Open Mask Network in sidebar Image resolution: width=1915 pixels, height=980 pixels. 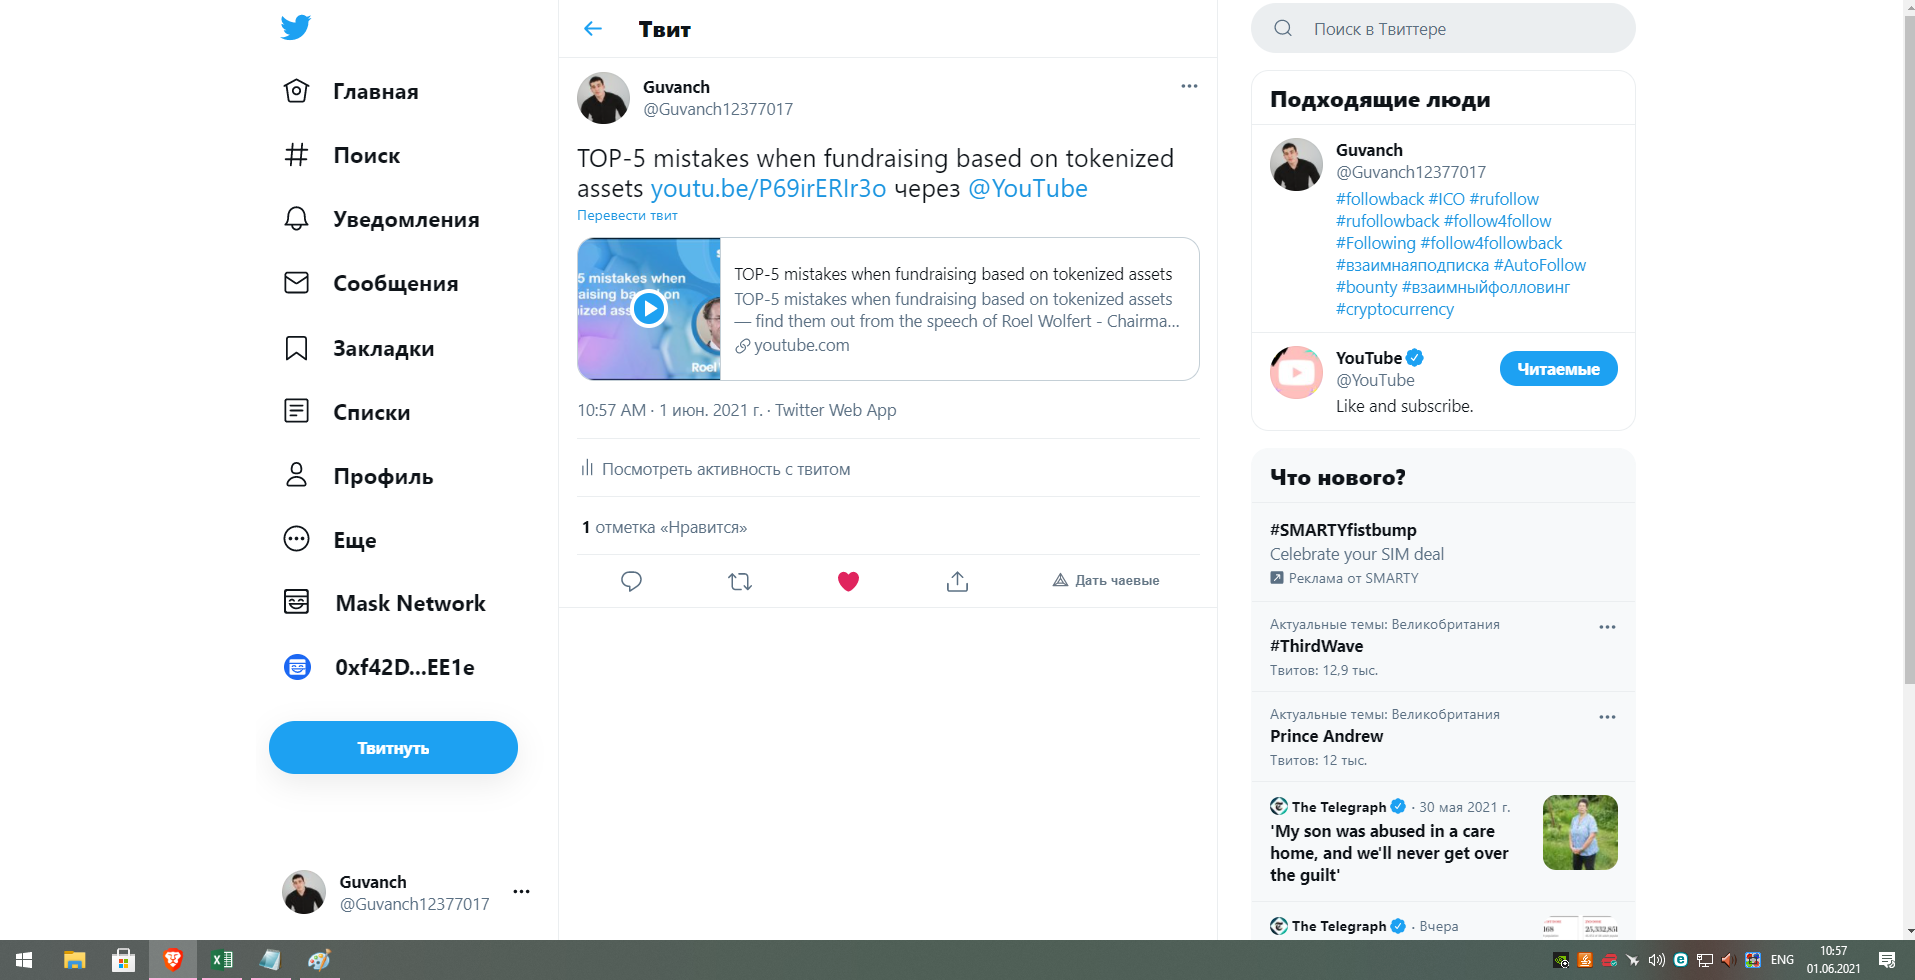tap(385, 603)
